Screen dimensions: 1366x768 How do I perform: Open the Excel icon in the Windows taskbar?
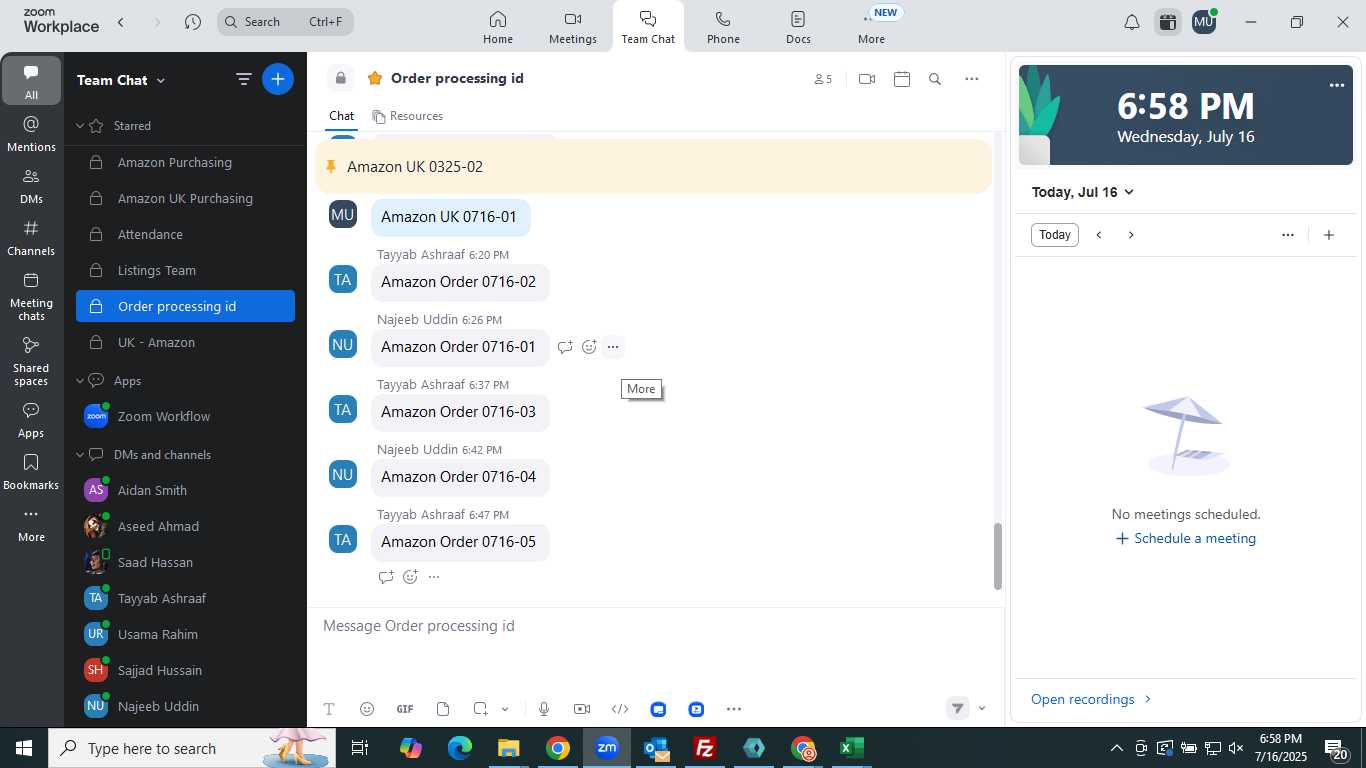(851, 748)
